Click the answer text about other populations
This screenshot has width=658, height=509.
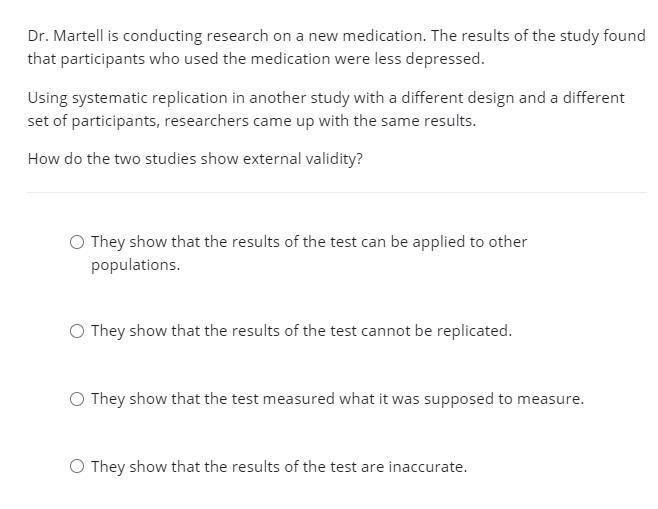point(309,253)
